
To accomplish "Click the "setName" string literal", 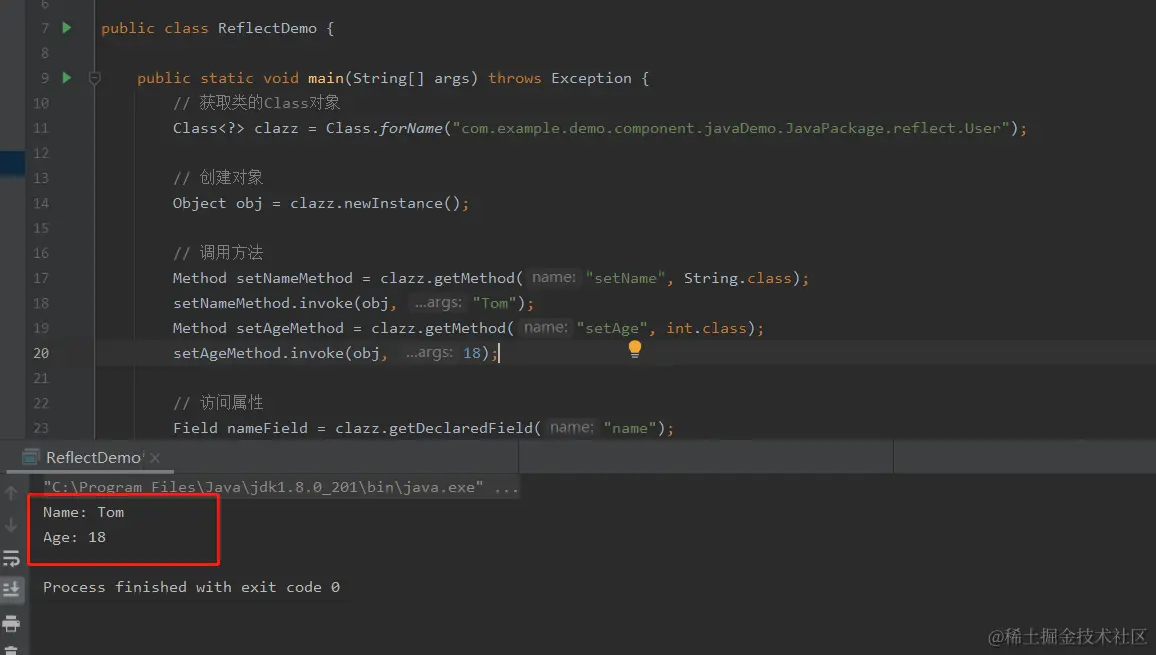I will click(625, 278).
